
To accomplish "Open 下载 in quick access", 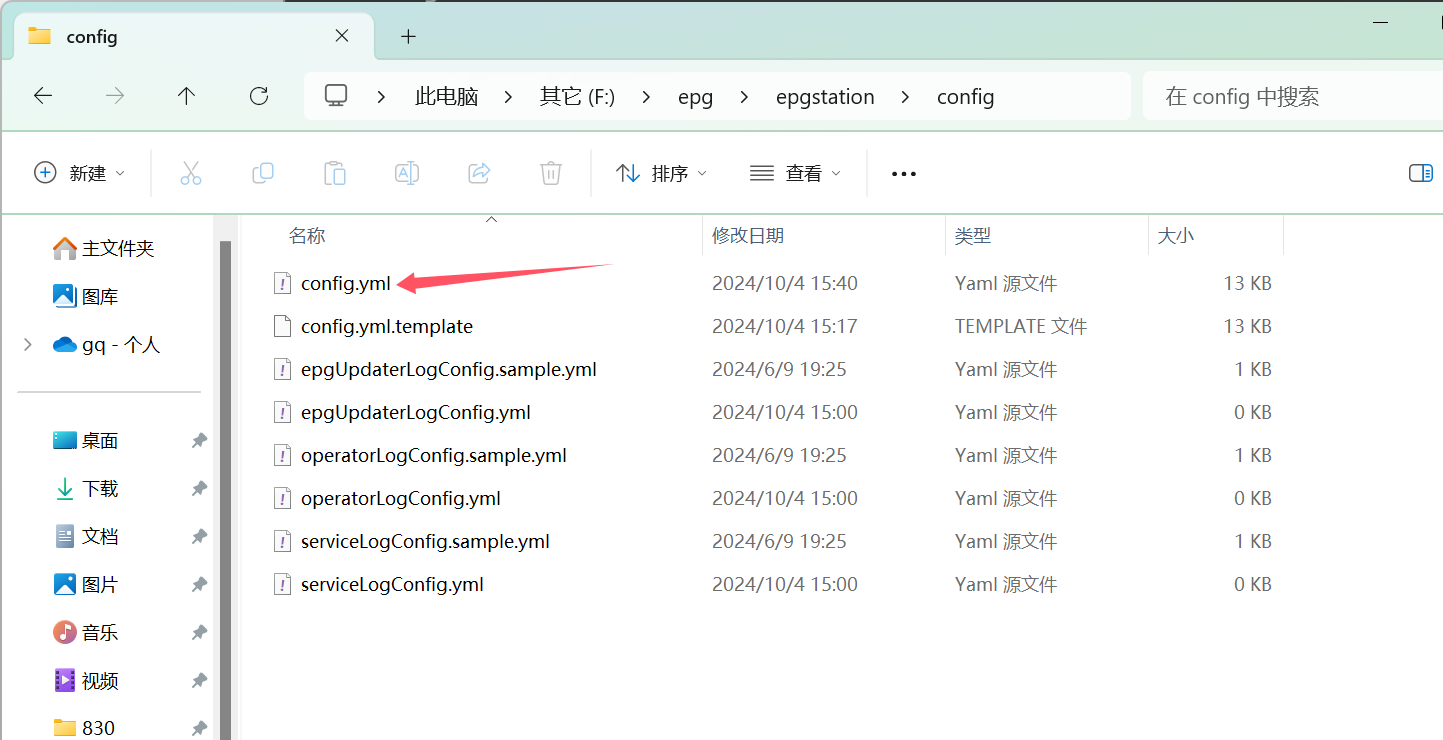I will point(85,488).
